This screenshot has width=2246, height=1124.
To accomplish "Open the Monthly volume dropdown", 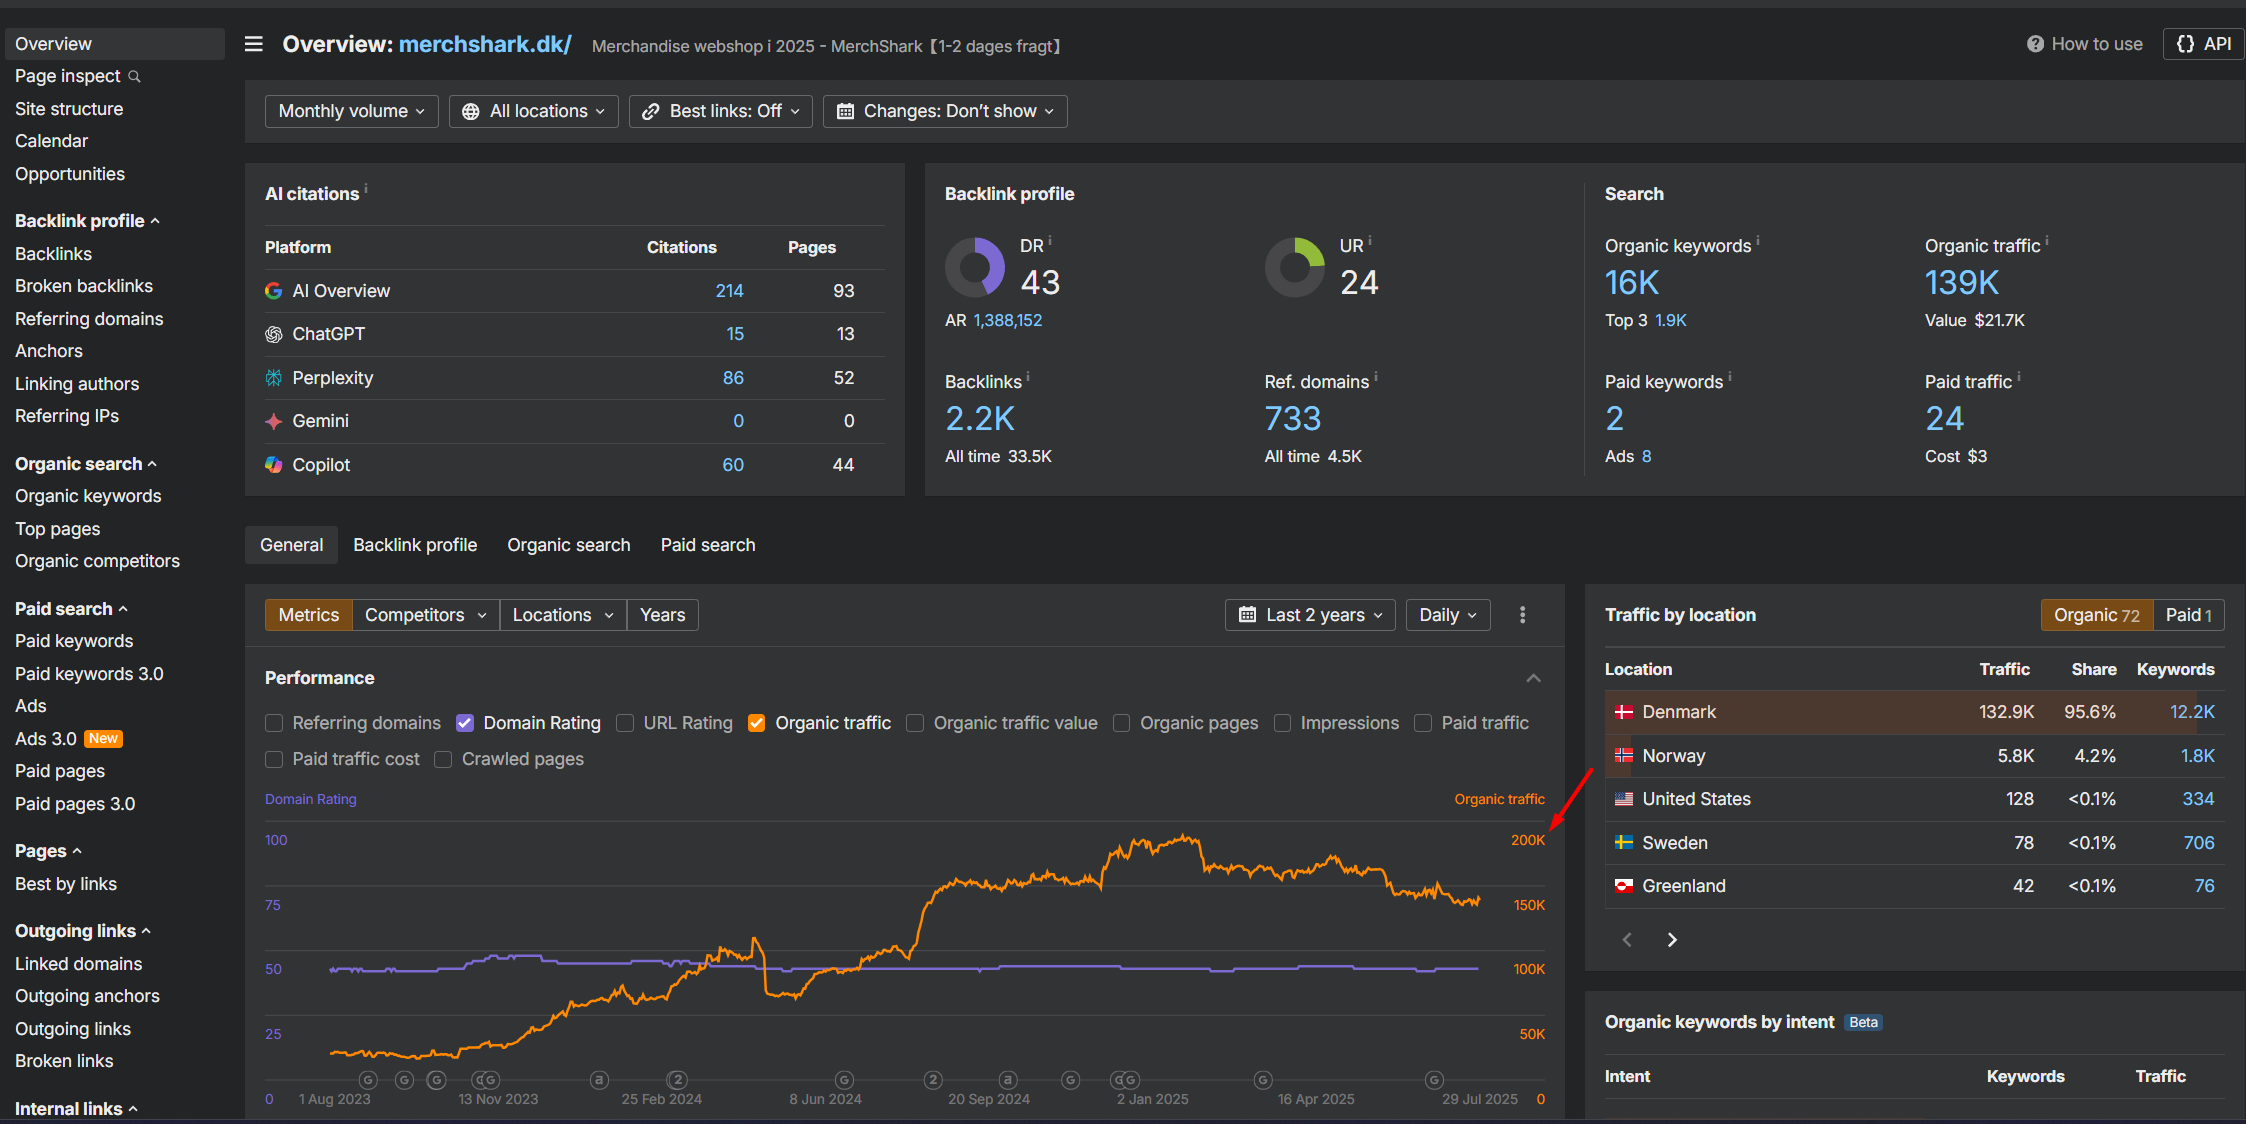I will (351, 111).
